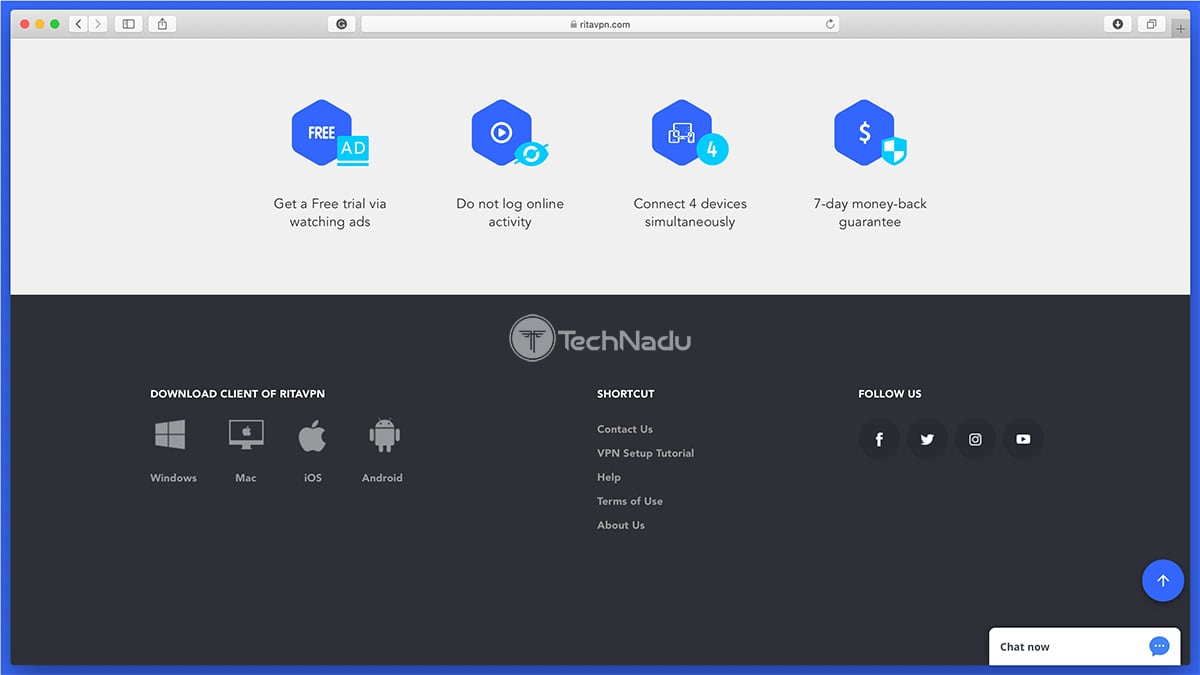Click the 'SHORTCUT' heading
Screen dimensions: 1200x675
[x=626, y=394]
